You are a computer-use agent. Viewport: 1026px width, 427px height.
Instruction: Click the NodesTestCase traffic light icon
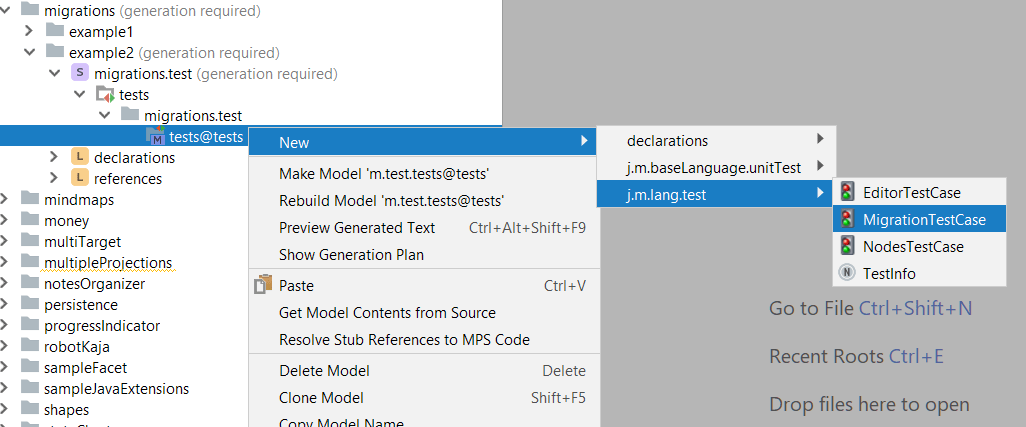847,247
